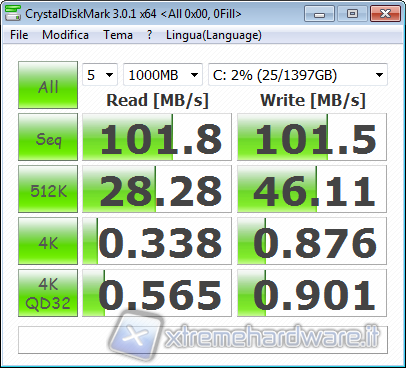Click the Seq write result 101.5
This screenshot has height=368, width=406.
pos(312,137)
